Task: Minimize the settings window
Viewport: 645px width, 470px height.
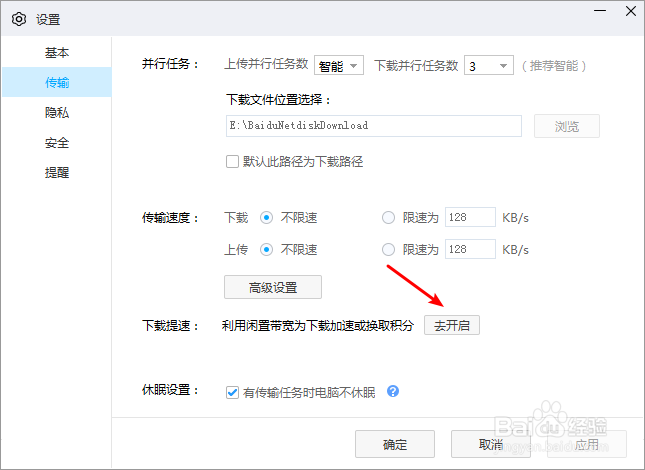Action: [600, 11]
